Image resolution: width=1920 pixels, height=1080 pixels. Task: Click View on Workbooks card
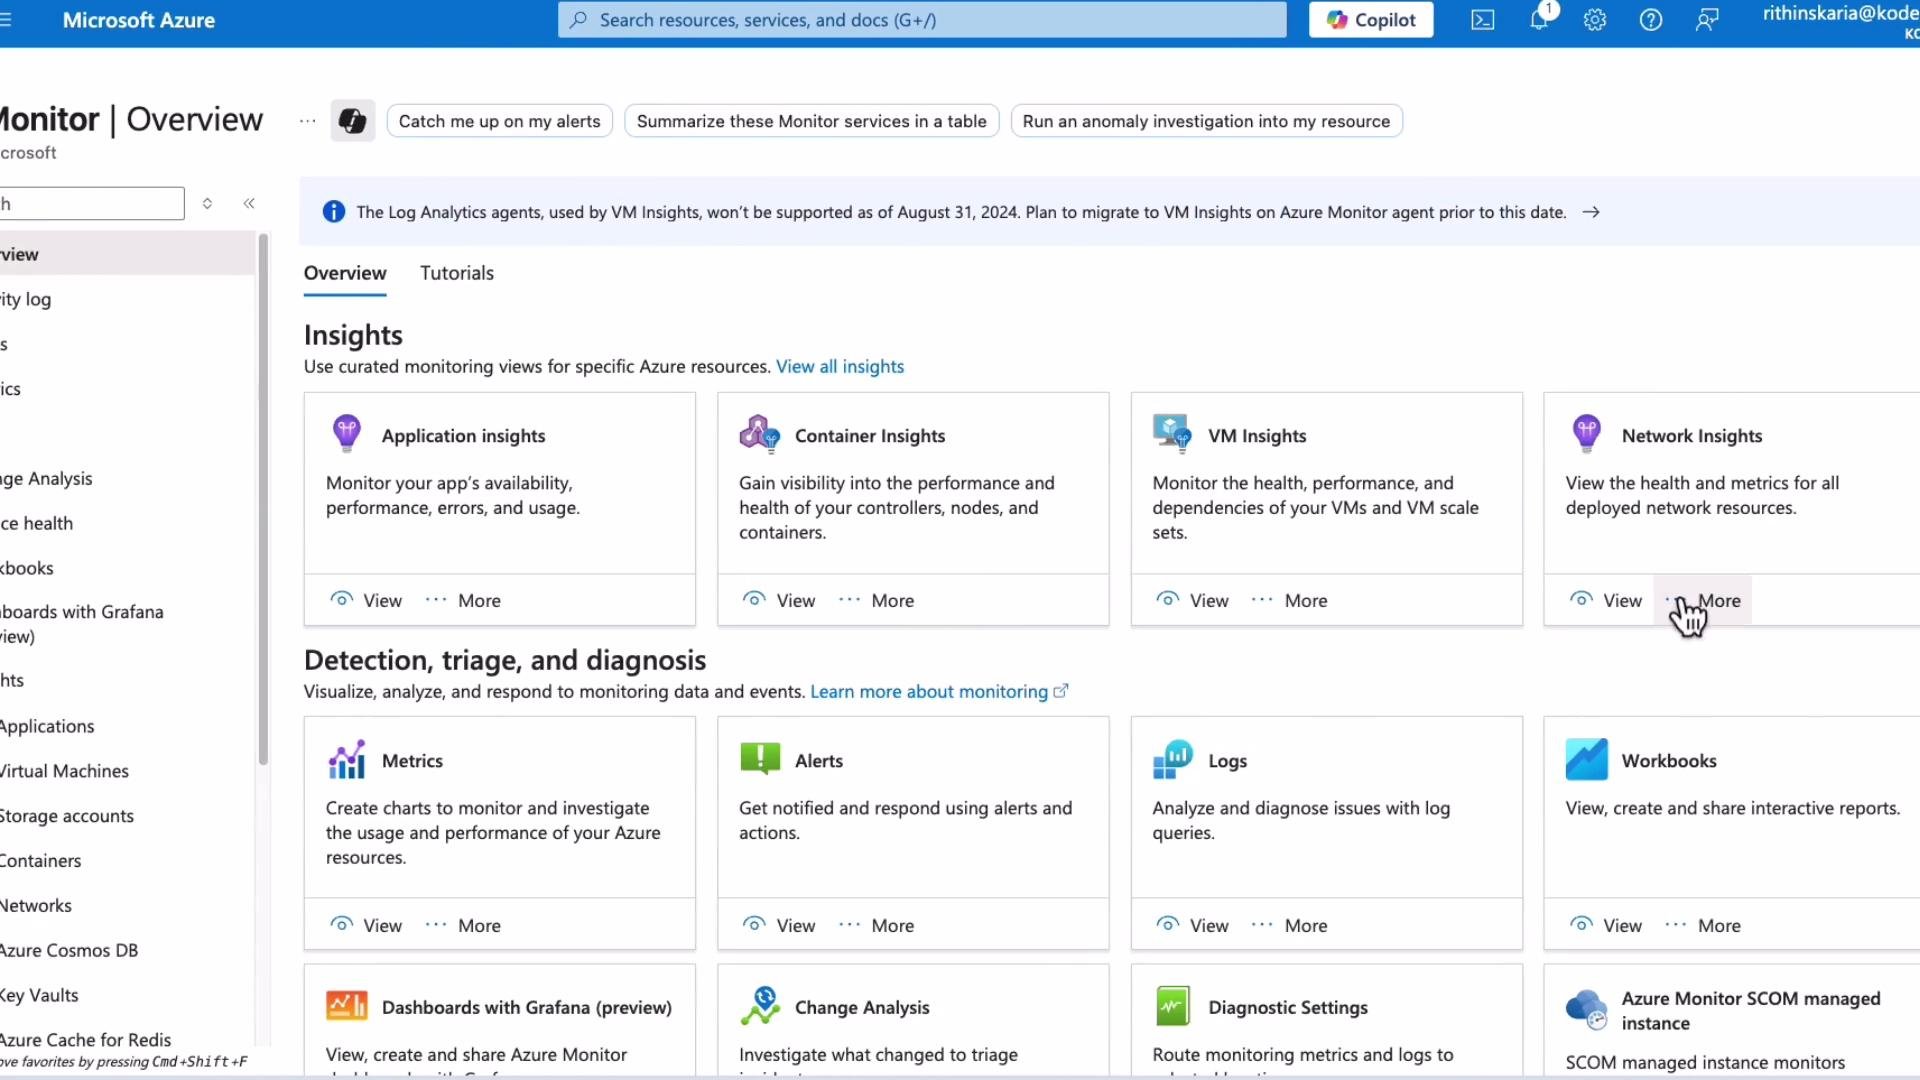[1606, 925]
